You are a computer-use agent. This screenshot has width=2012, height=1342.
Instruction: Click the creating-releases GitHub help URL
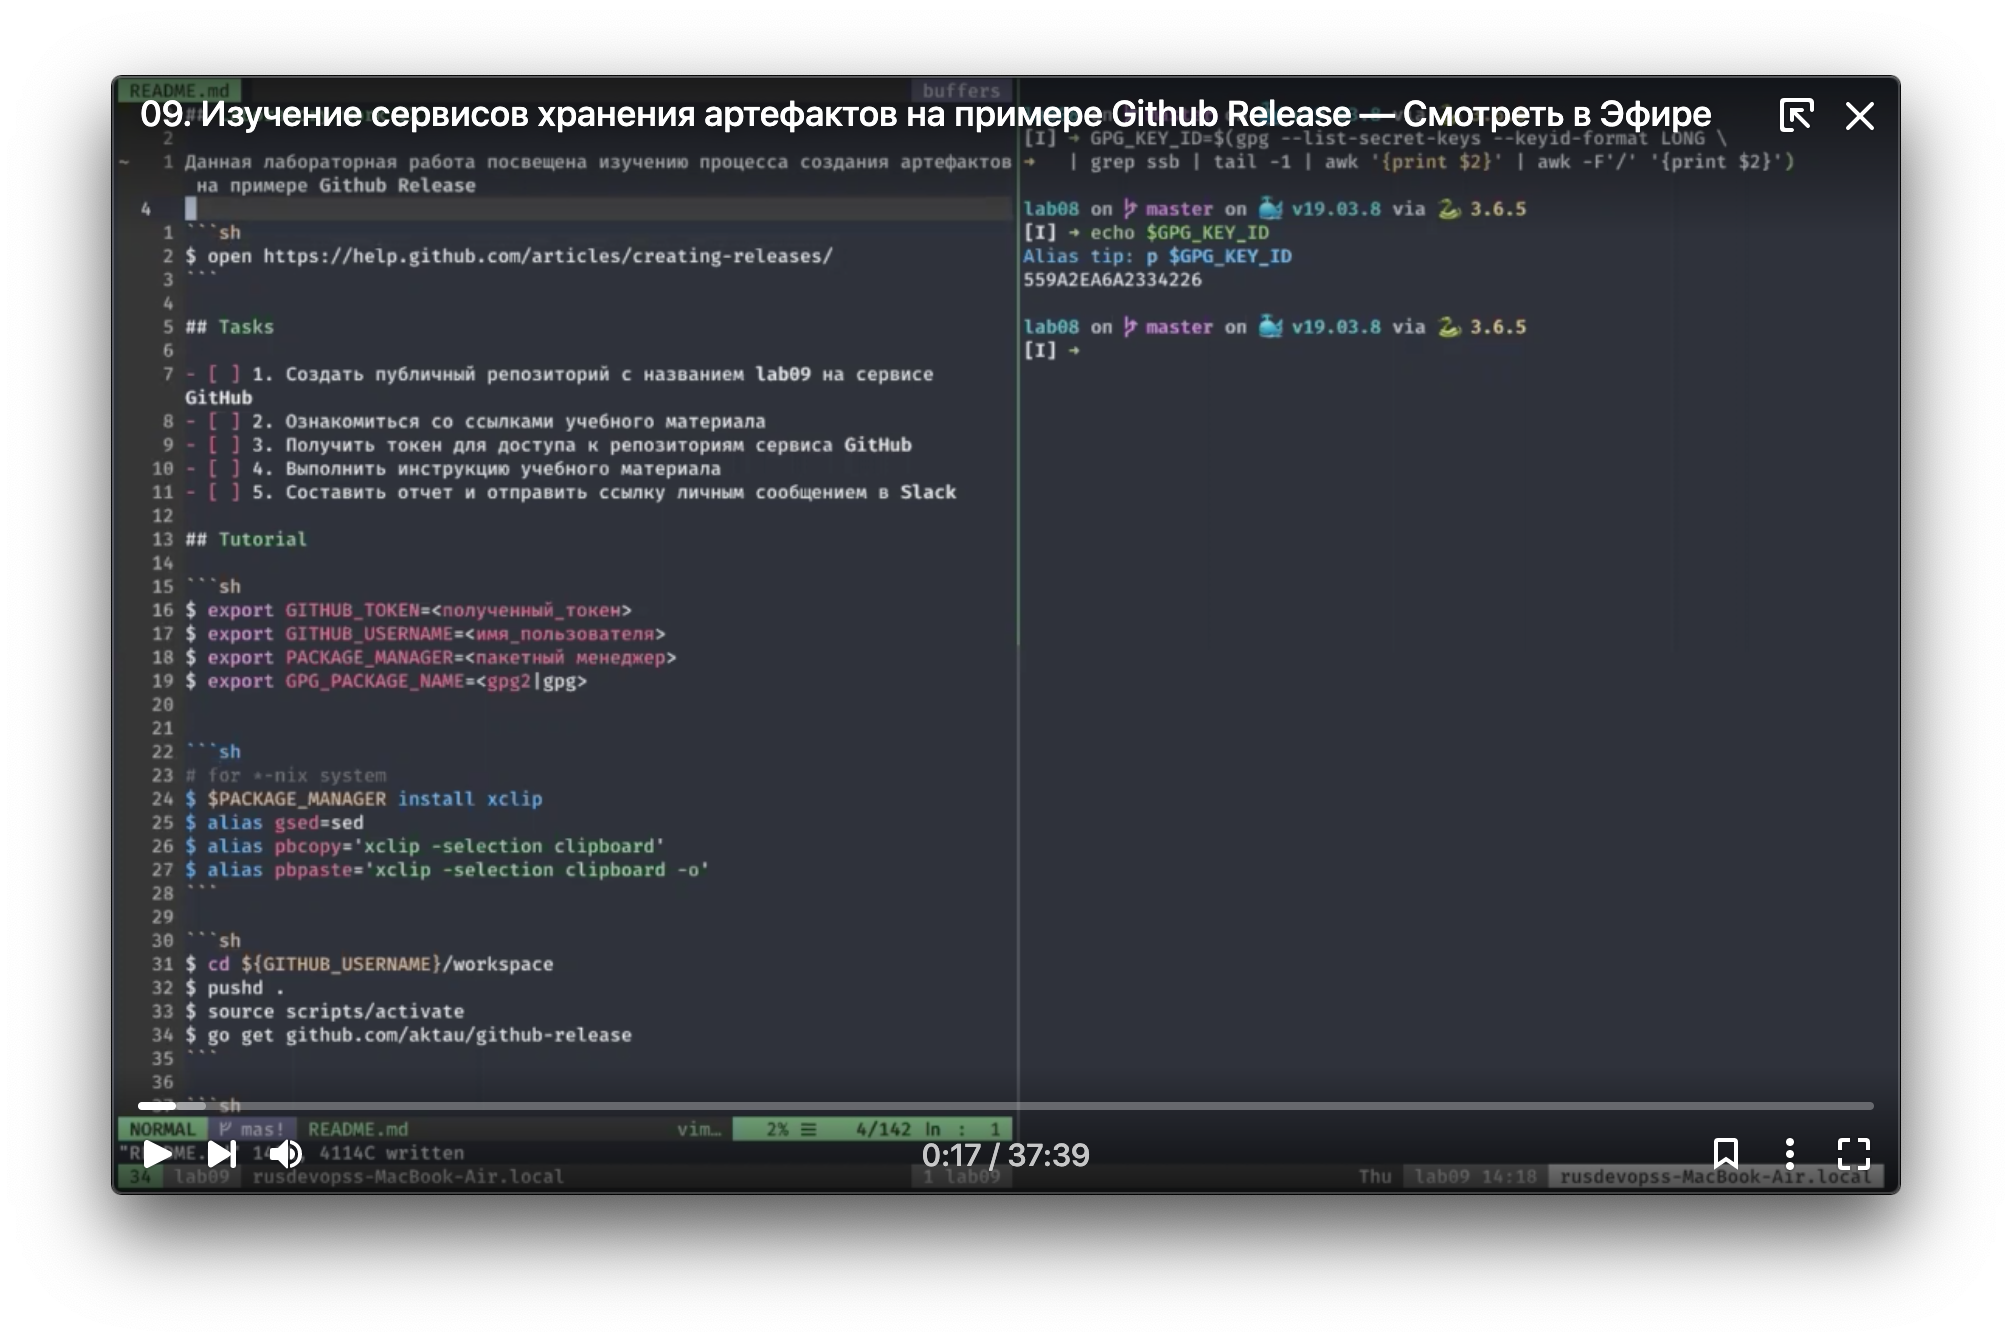pos(547,256)
